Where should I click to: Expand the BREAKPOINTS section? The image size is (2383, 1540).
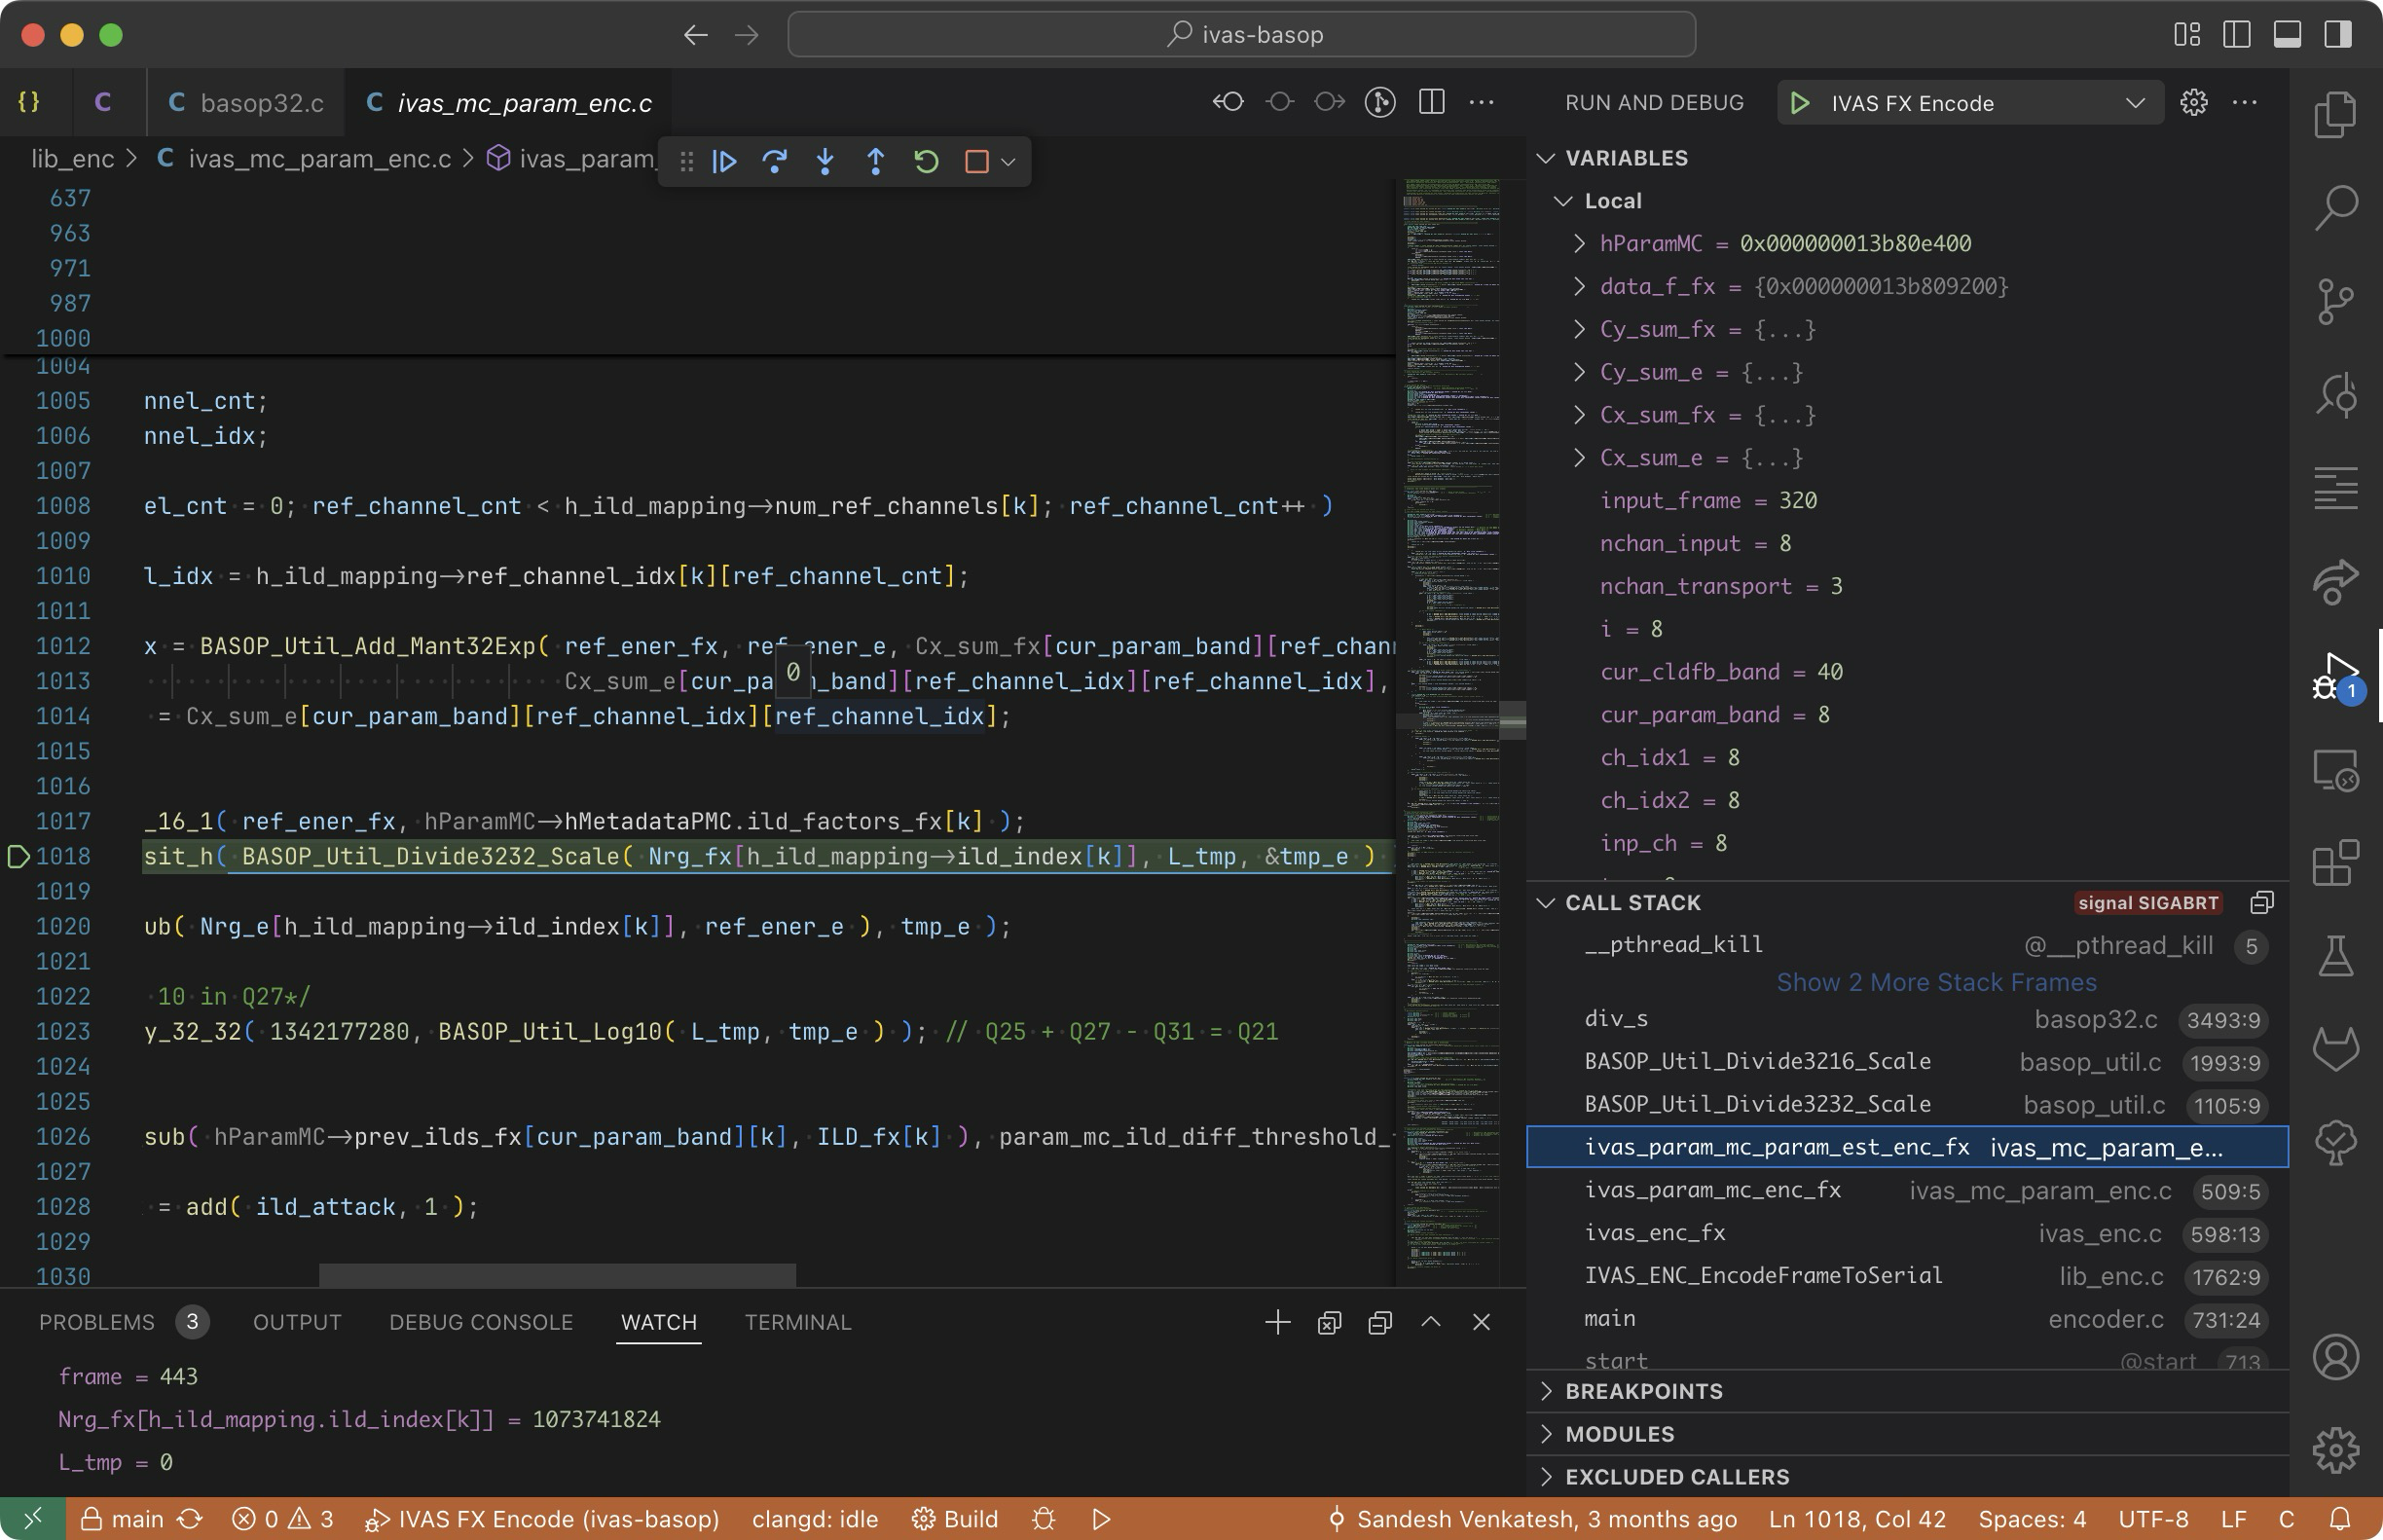pos(1643,1391)
